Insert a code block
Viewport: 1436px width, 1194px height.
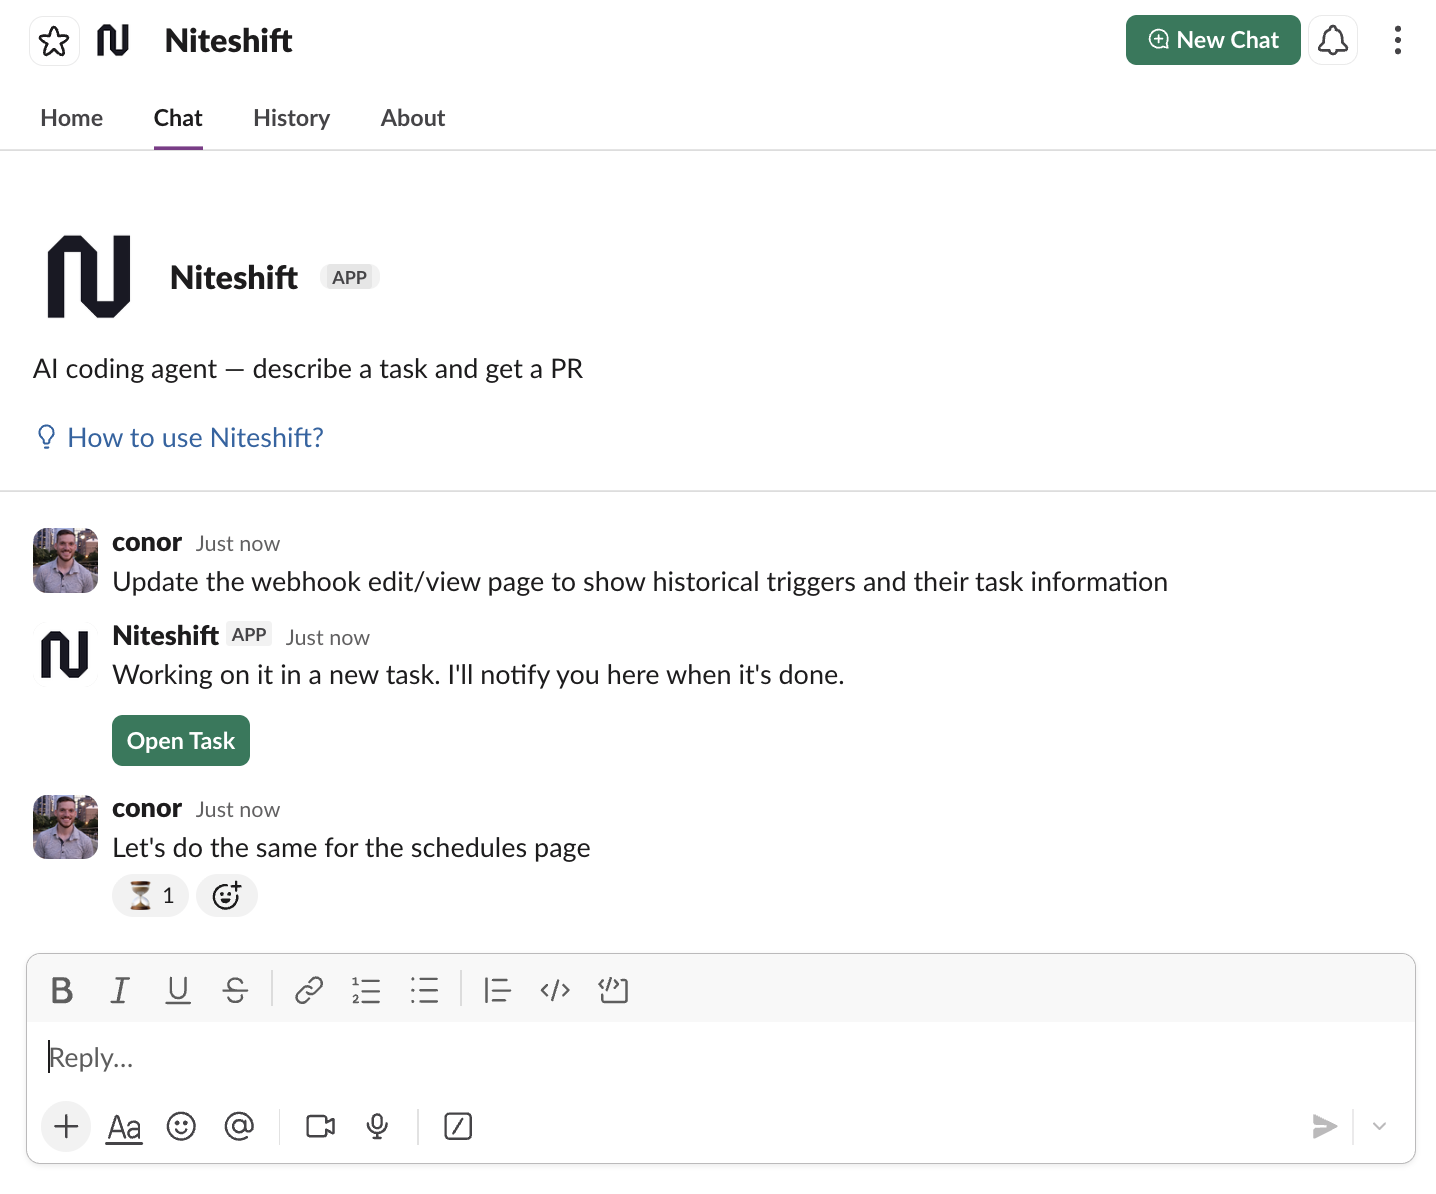613,990
